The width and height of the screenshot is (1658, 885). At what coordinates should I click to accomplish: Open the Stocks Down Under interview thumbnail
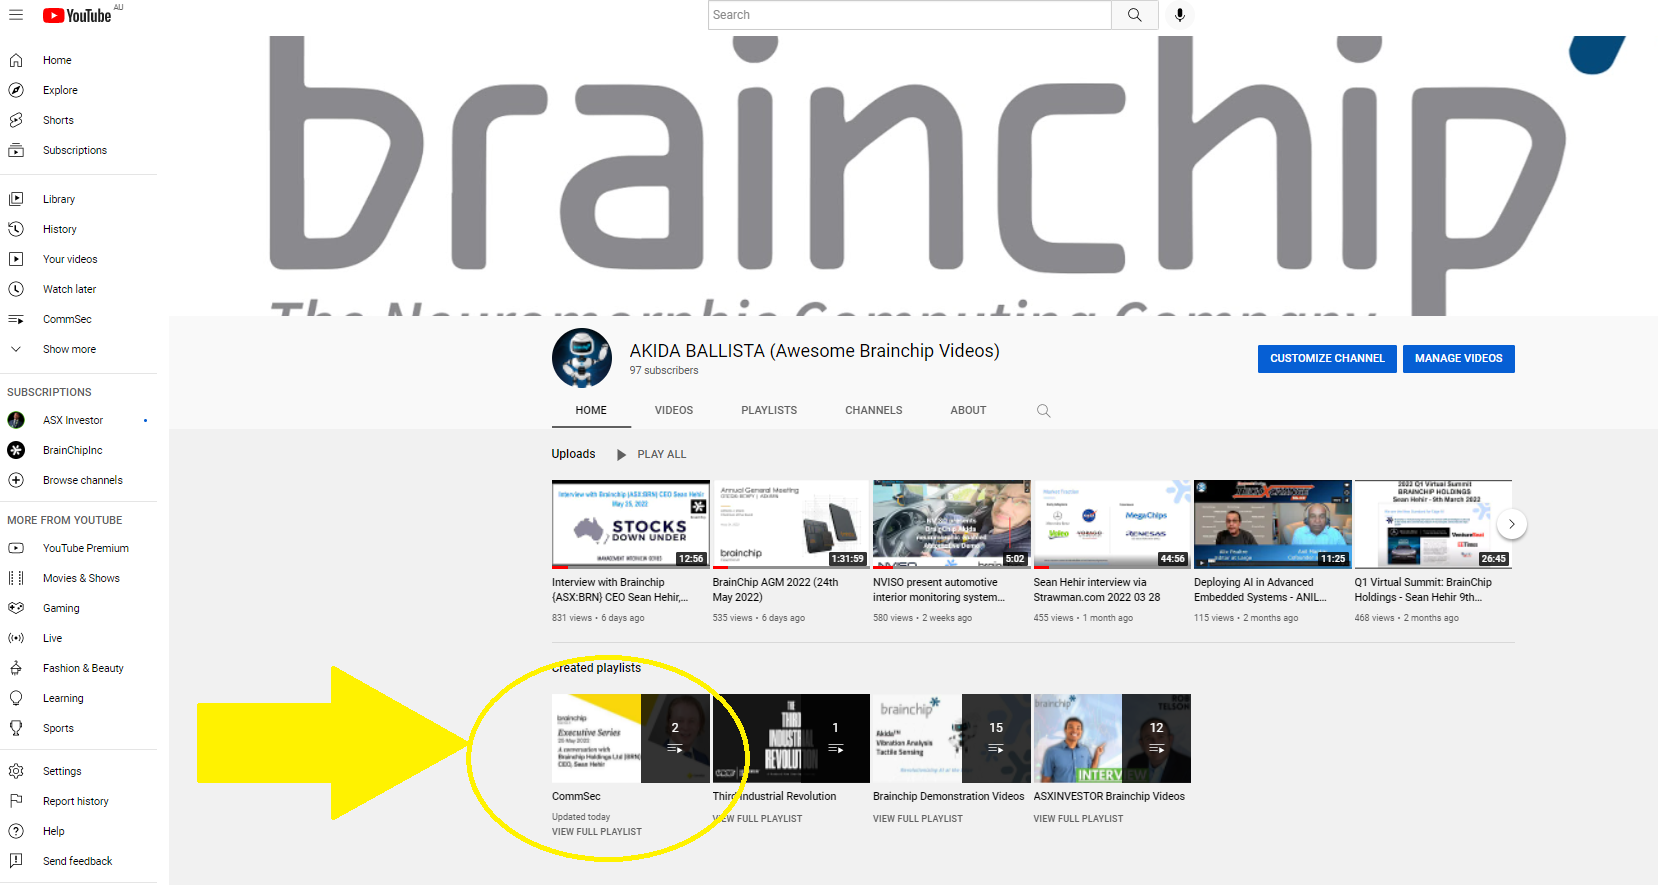coord(630,524)
